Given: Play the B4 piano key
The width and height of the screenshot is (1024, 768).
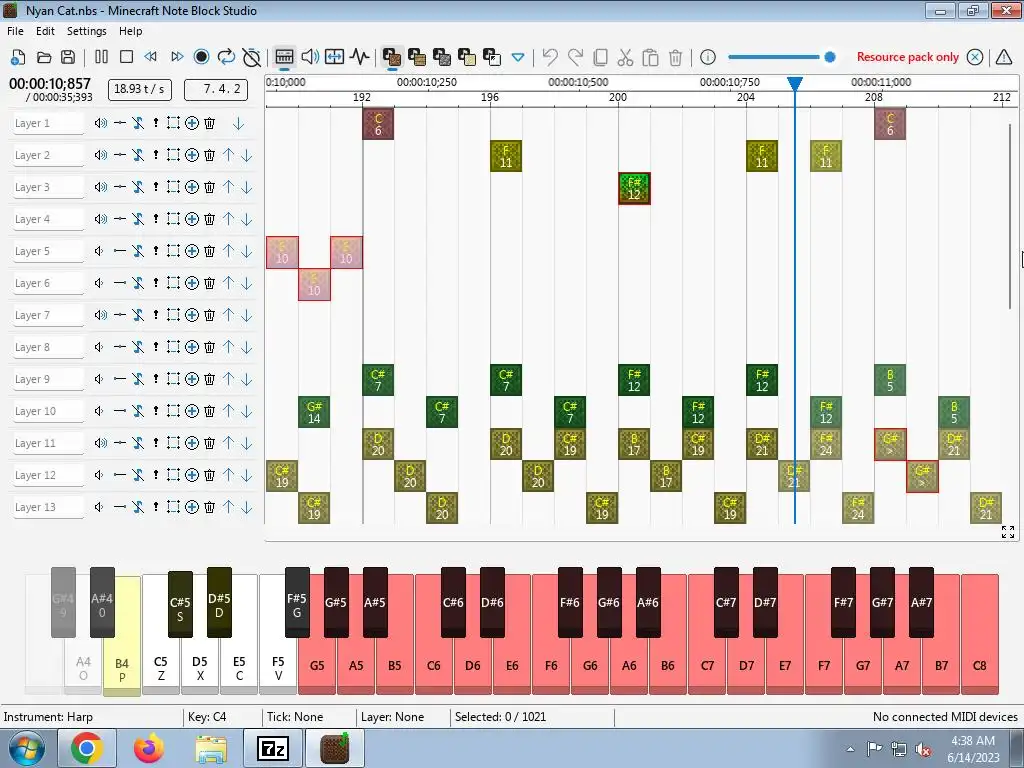Looking at the screenshot, I should point(122,665).
